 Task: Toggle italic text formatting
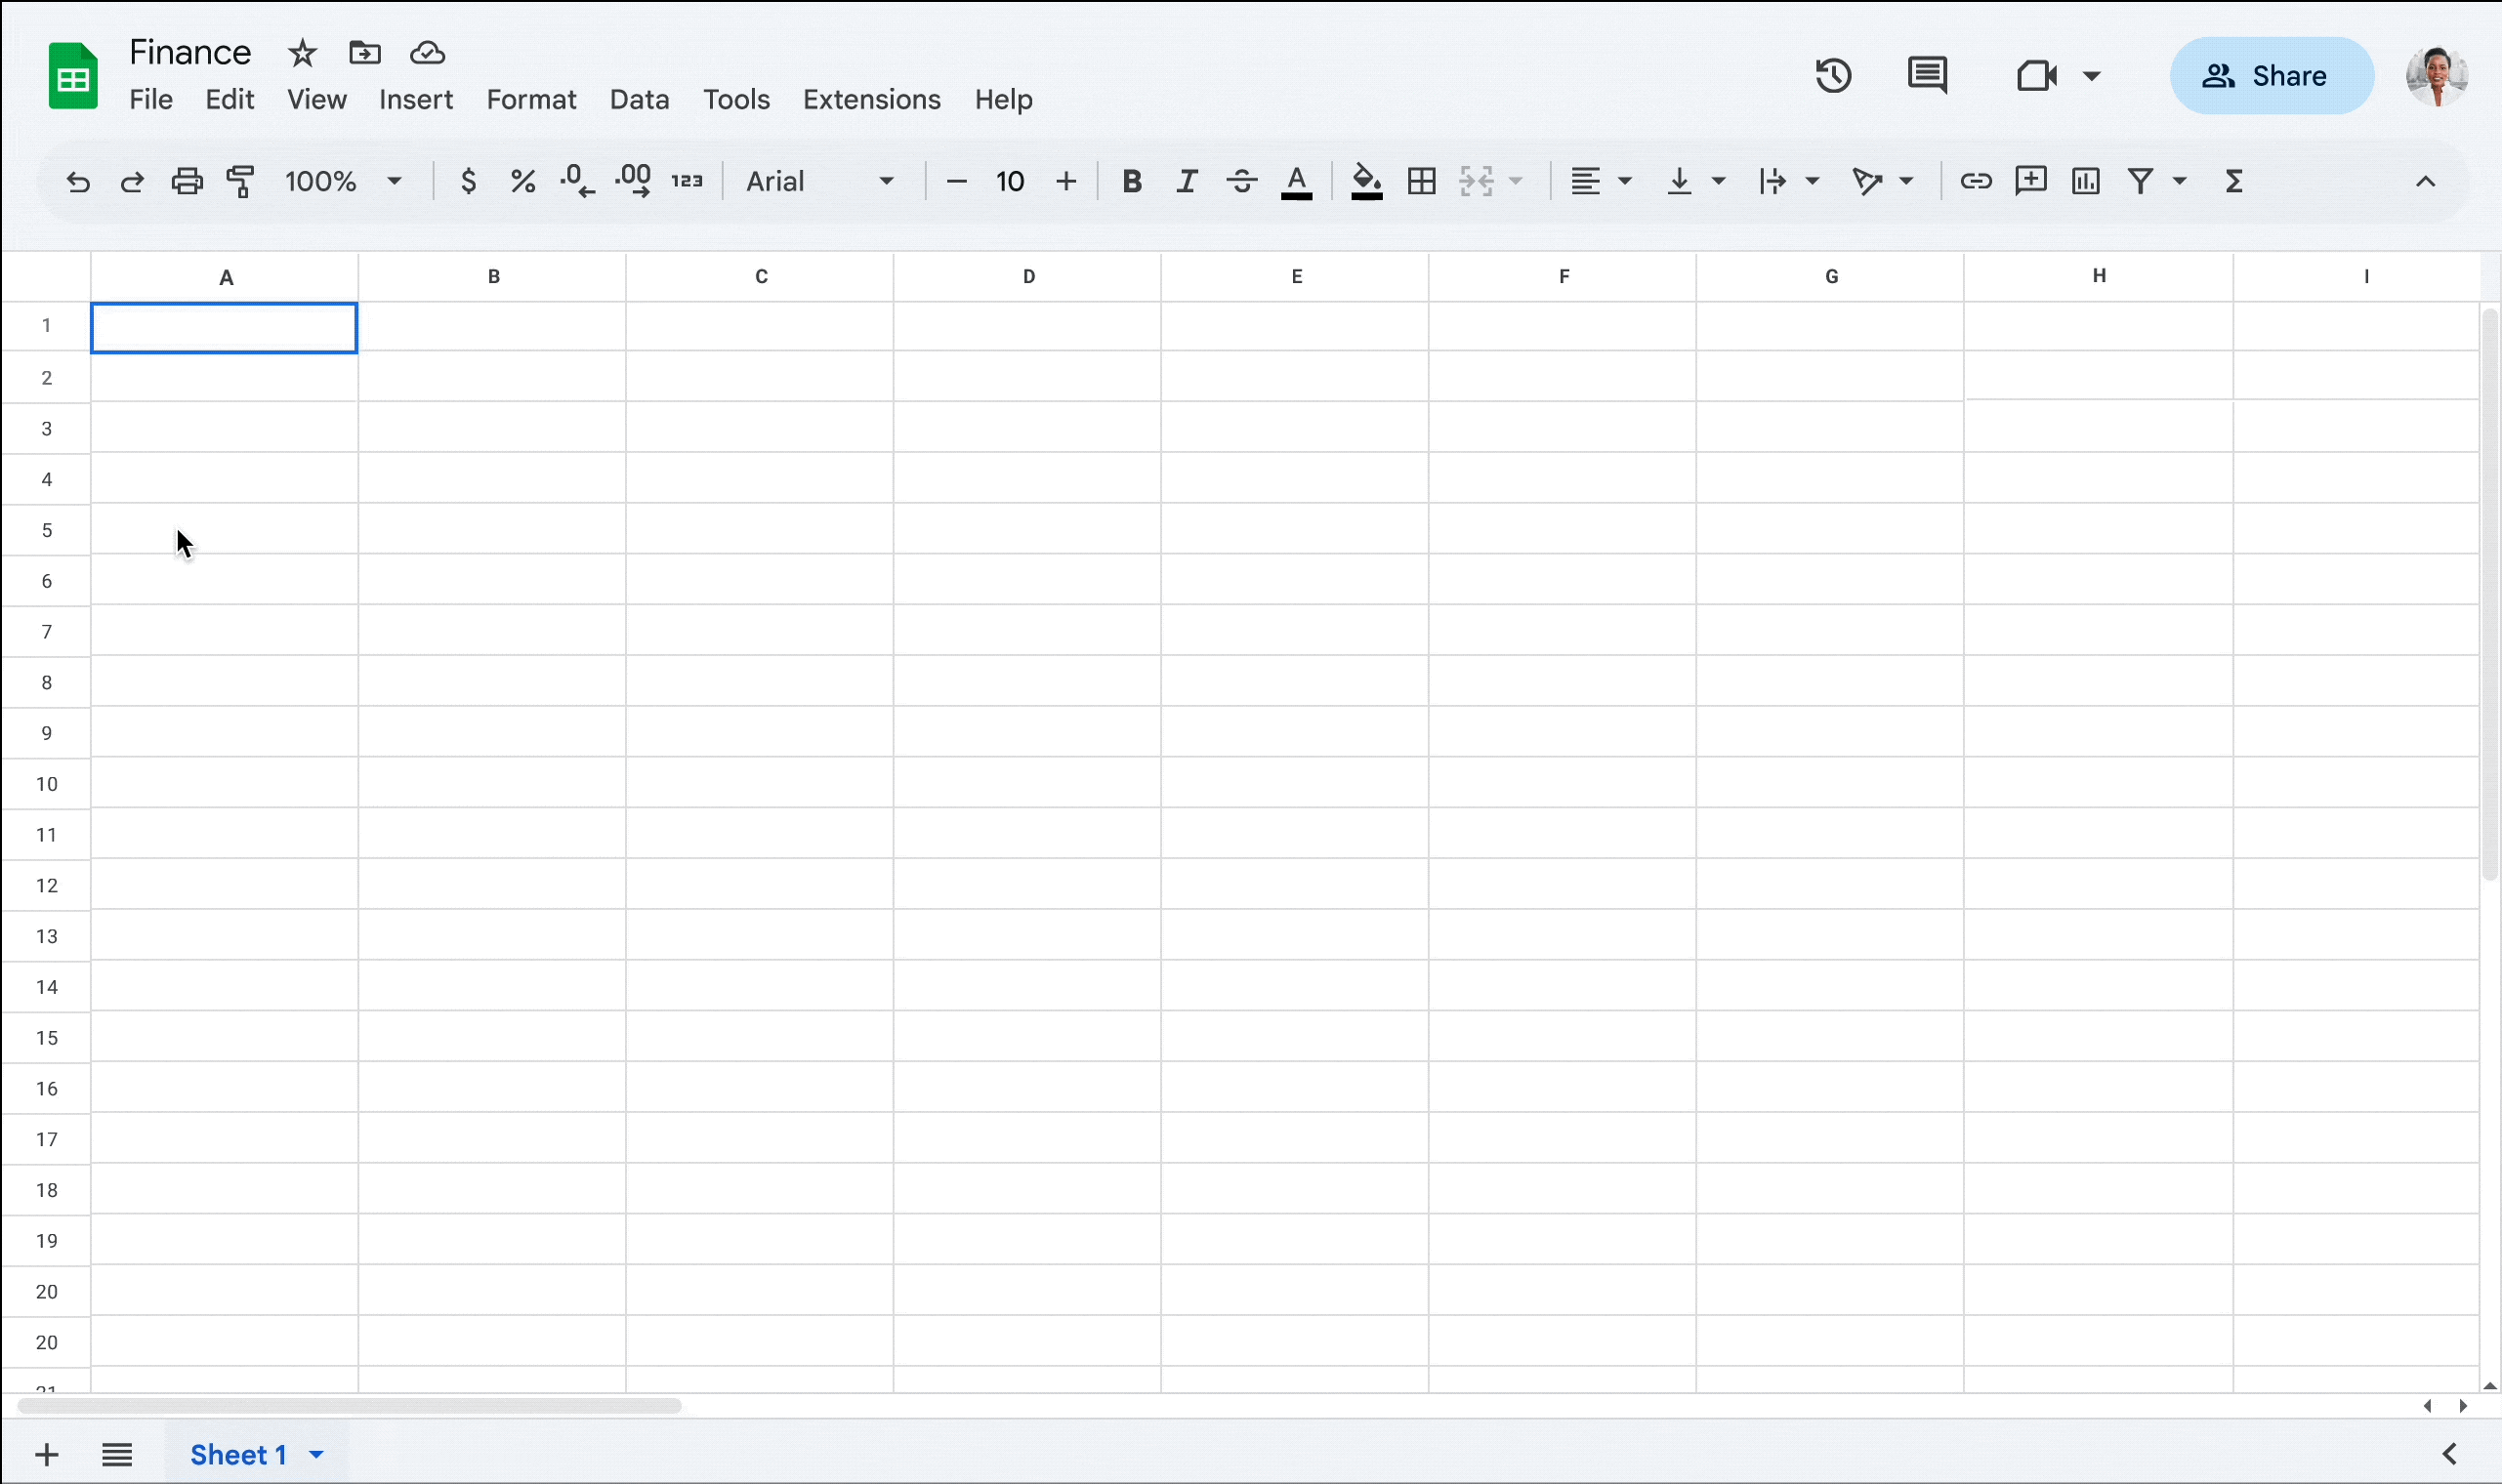[1186, 181]
